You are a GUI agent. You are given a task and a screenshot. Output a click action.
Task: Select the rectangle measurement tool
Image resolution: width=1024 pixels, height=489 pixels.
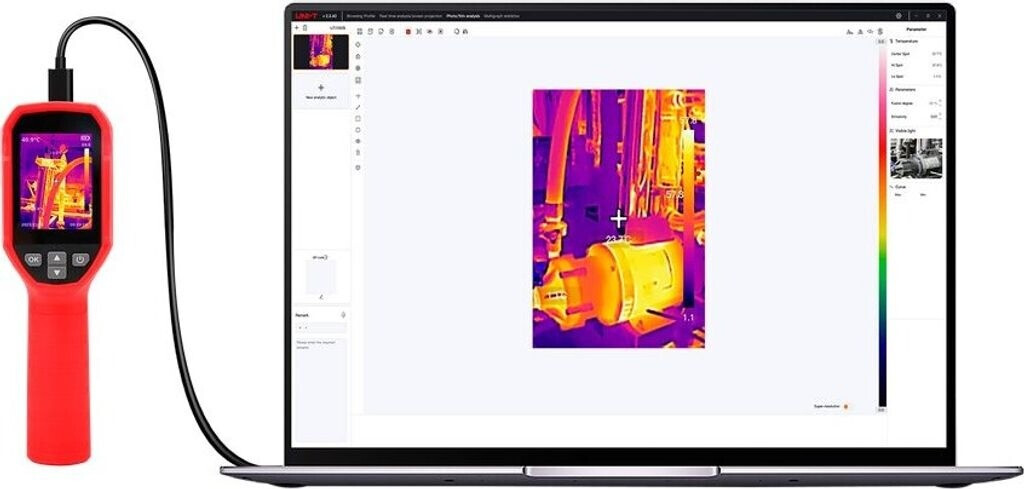(x=358, y=118)
